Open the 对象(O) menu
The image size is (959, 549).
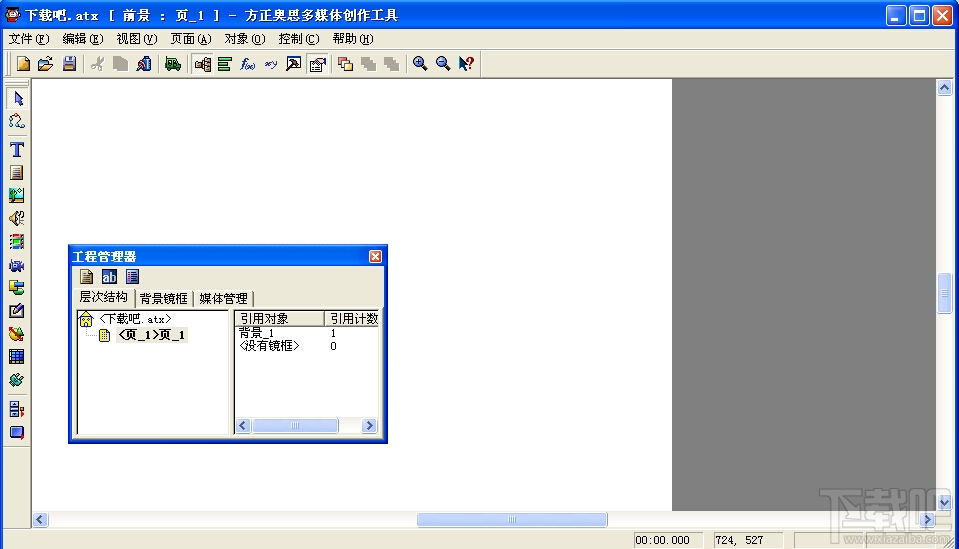pyautogui.click(x=245, y=39)
